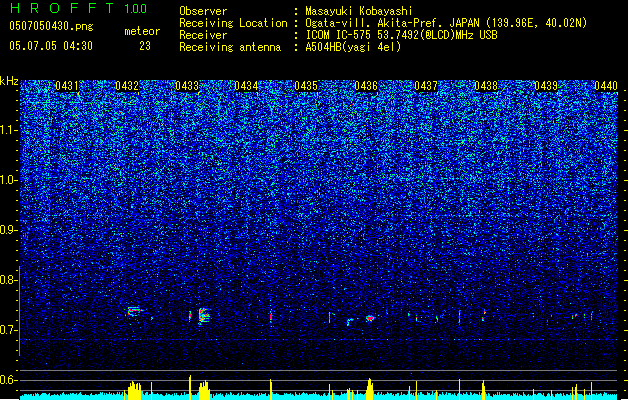Click the 0433 time marker
The width and height of the screenshot is (629, 400).
(x=187, y=86)
